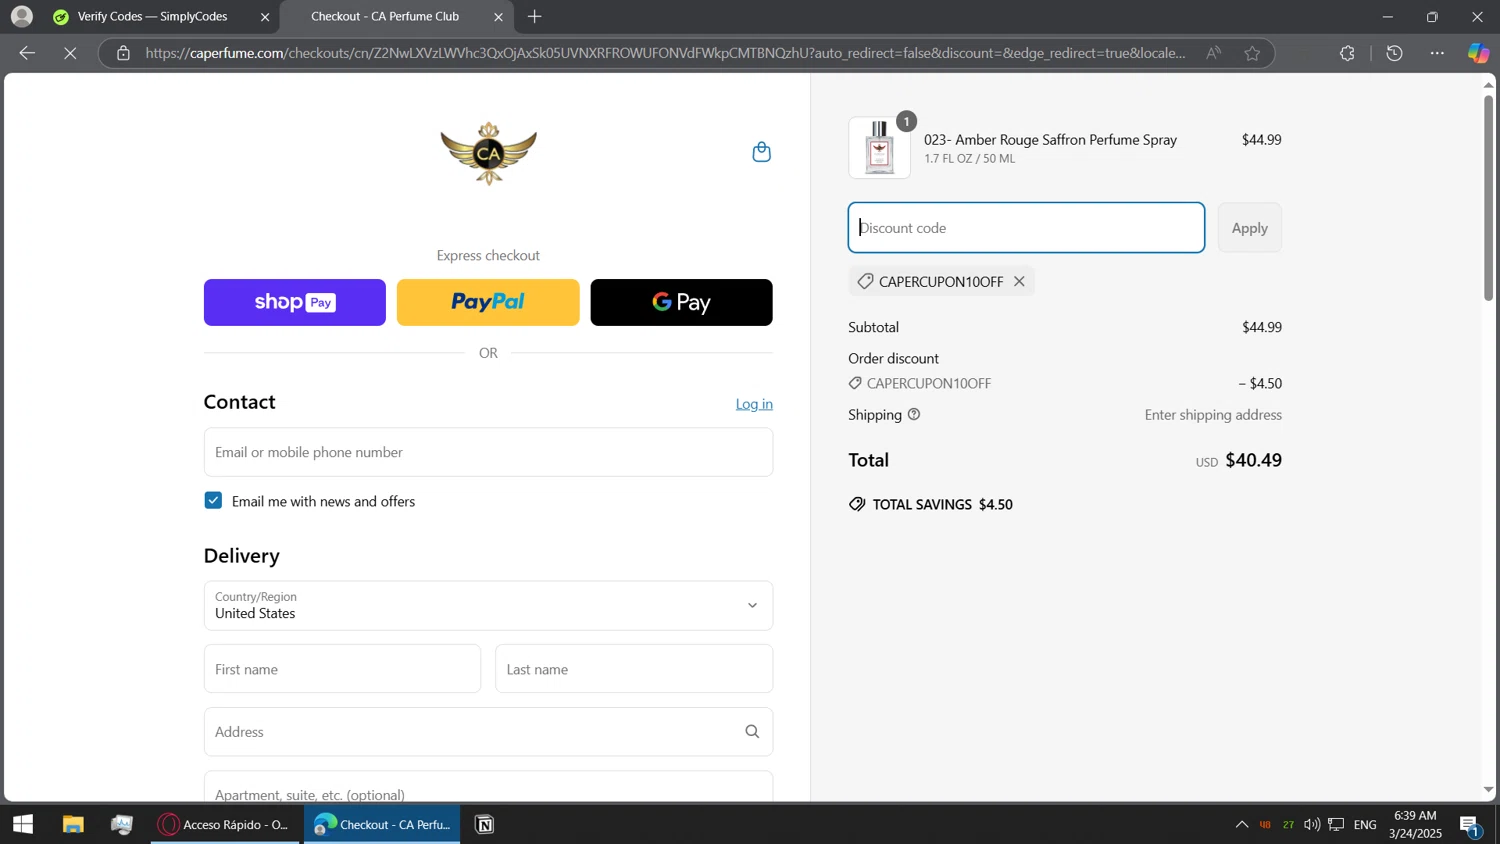Show hidden system tray icons
1500x844 pixels.
click(x=1241, y=824)
